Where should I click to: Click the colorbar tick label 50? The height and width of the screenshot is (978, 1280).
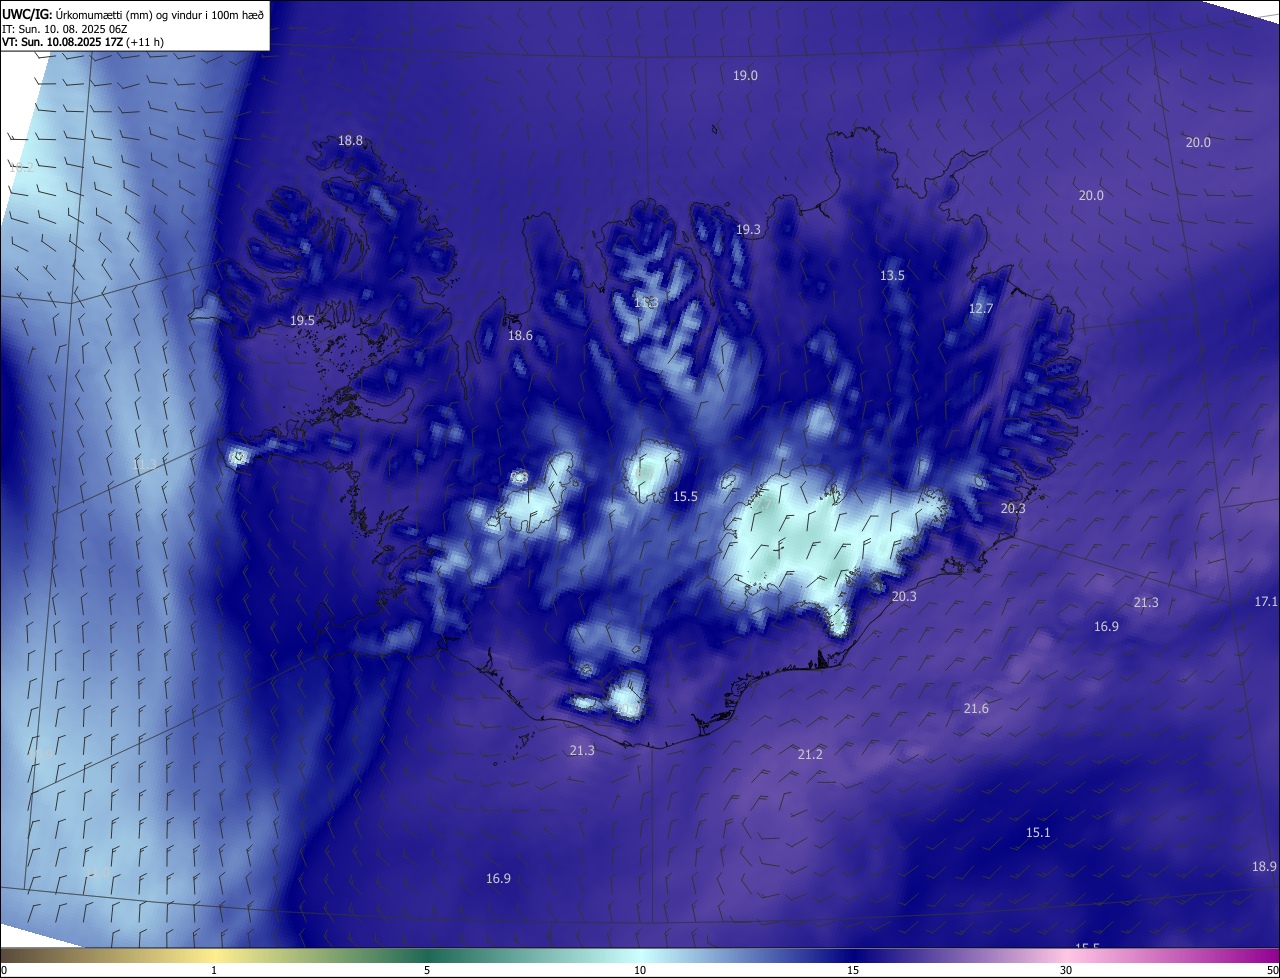point(1272,971)
